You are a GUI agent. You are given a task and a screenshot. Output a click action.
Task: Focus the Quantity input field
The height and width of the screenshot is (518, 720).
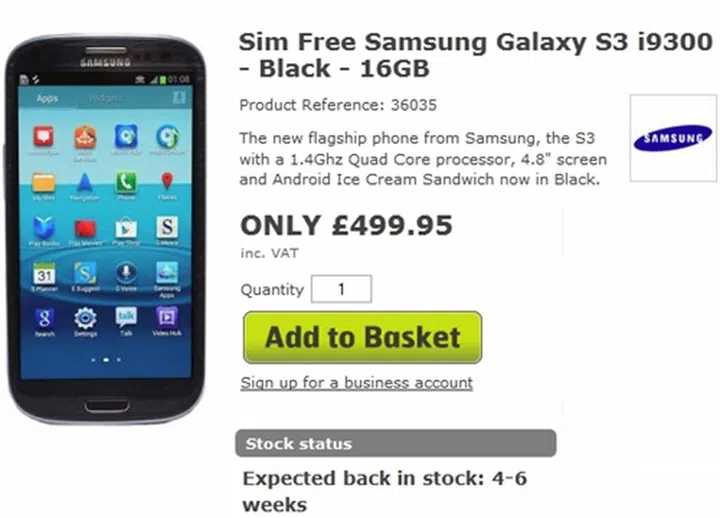tap(341, 289)
